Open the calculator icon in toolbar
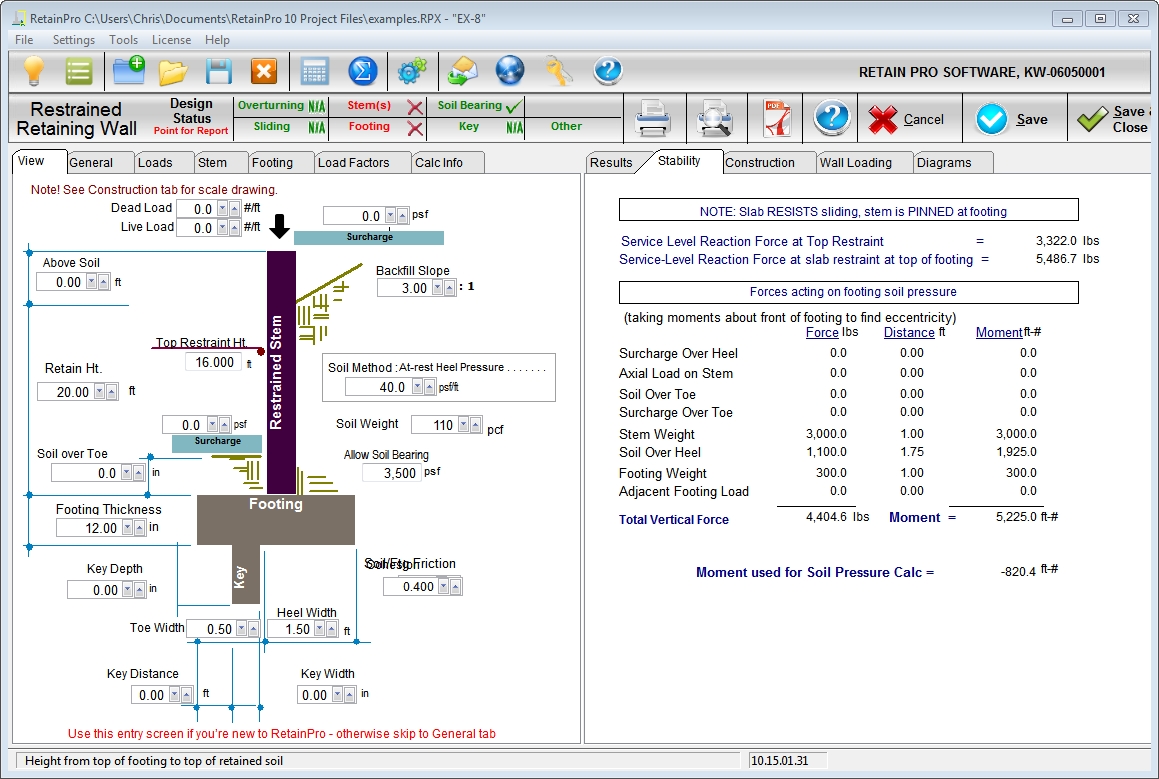 tap(315, 72)
